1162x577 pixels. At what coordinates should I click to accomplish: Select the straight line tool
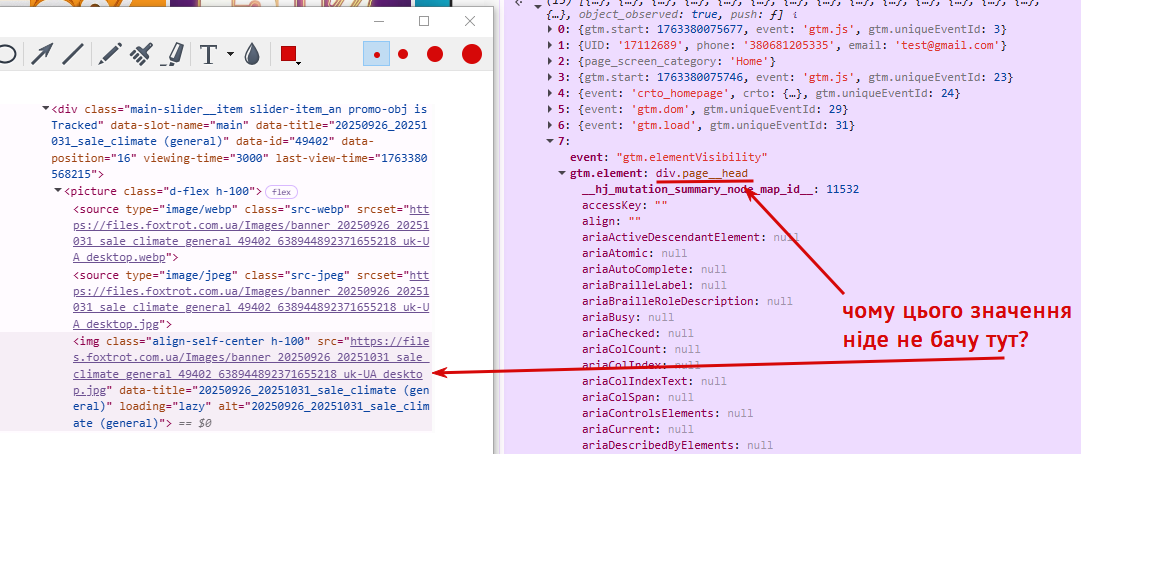pos(73,54)
